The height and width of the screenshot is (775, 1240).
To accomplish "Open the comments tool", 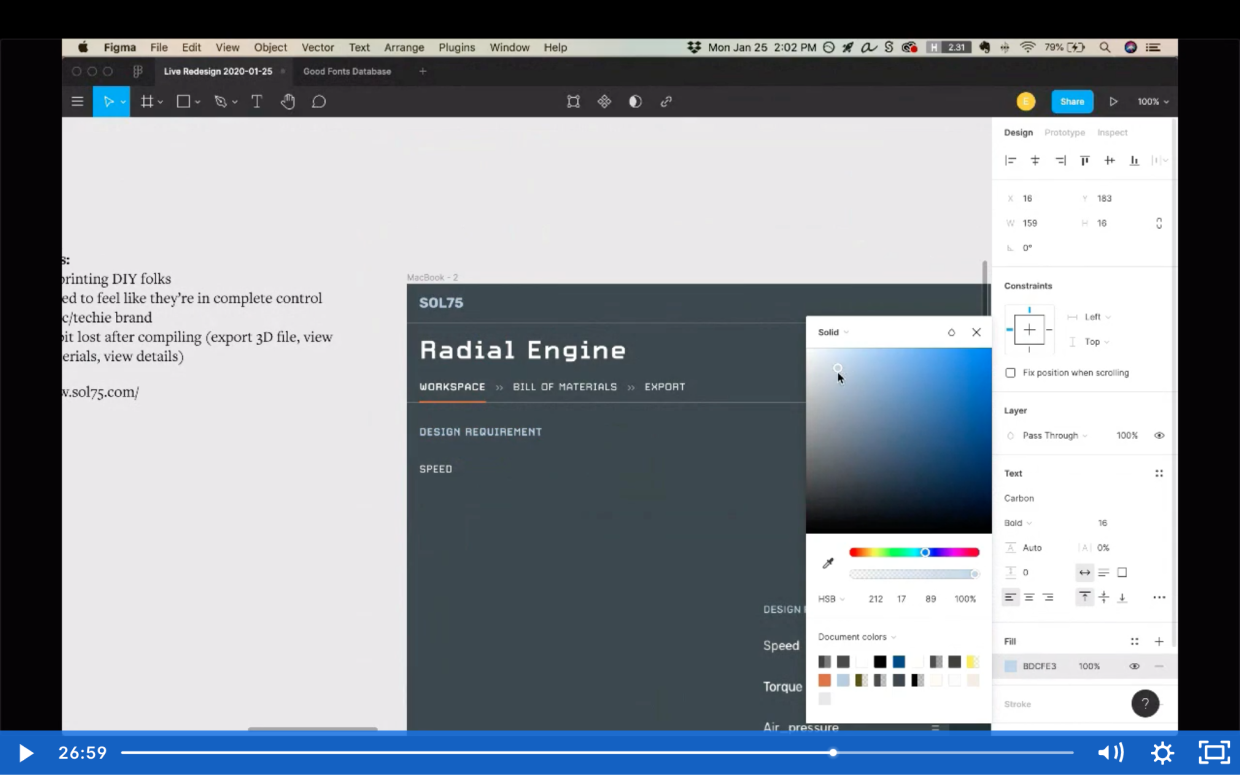I will pos(318,101).
